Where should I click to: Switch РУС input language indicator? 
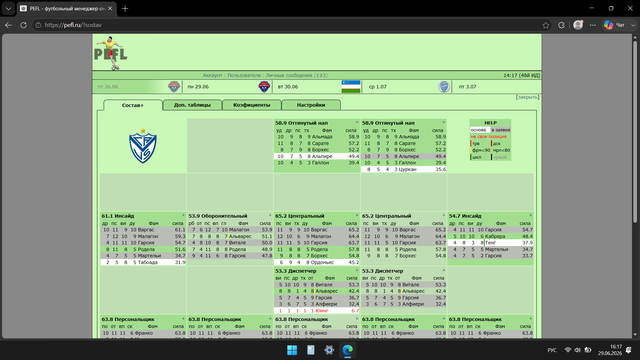click(552, 350)
